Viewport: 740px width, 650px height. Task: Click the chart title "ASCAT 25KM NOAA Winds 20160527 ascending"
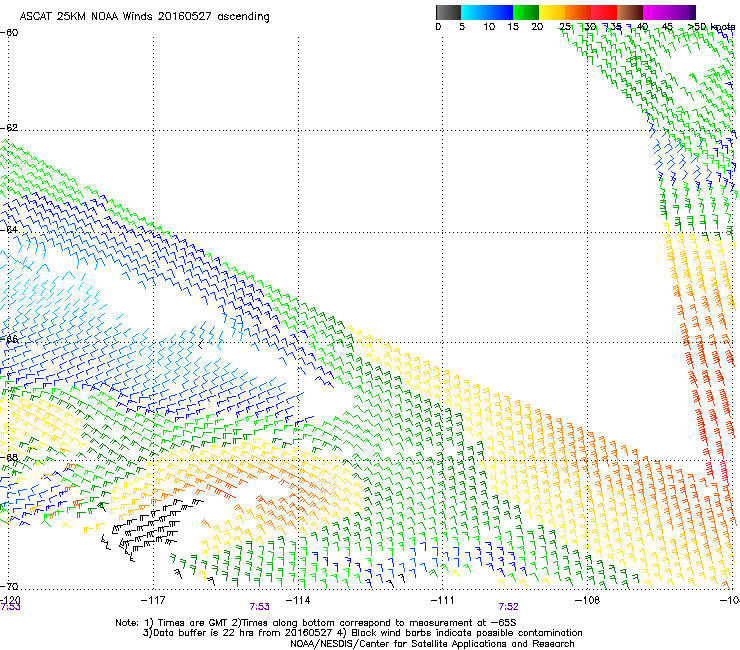(x=144, y=17)
